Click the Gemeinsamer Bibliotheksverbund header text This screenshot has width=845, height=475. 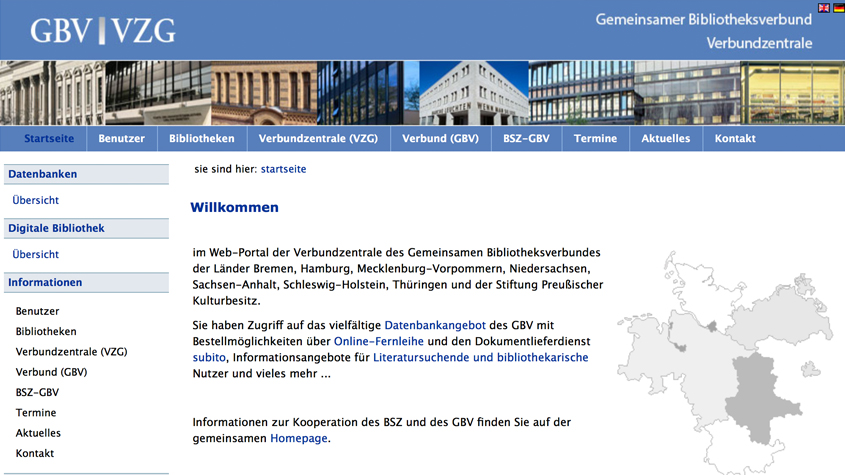click(703, 19)
